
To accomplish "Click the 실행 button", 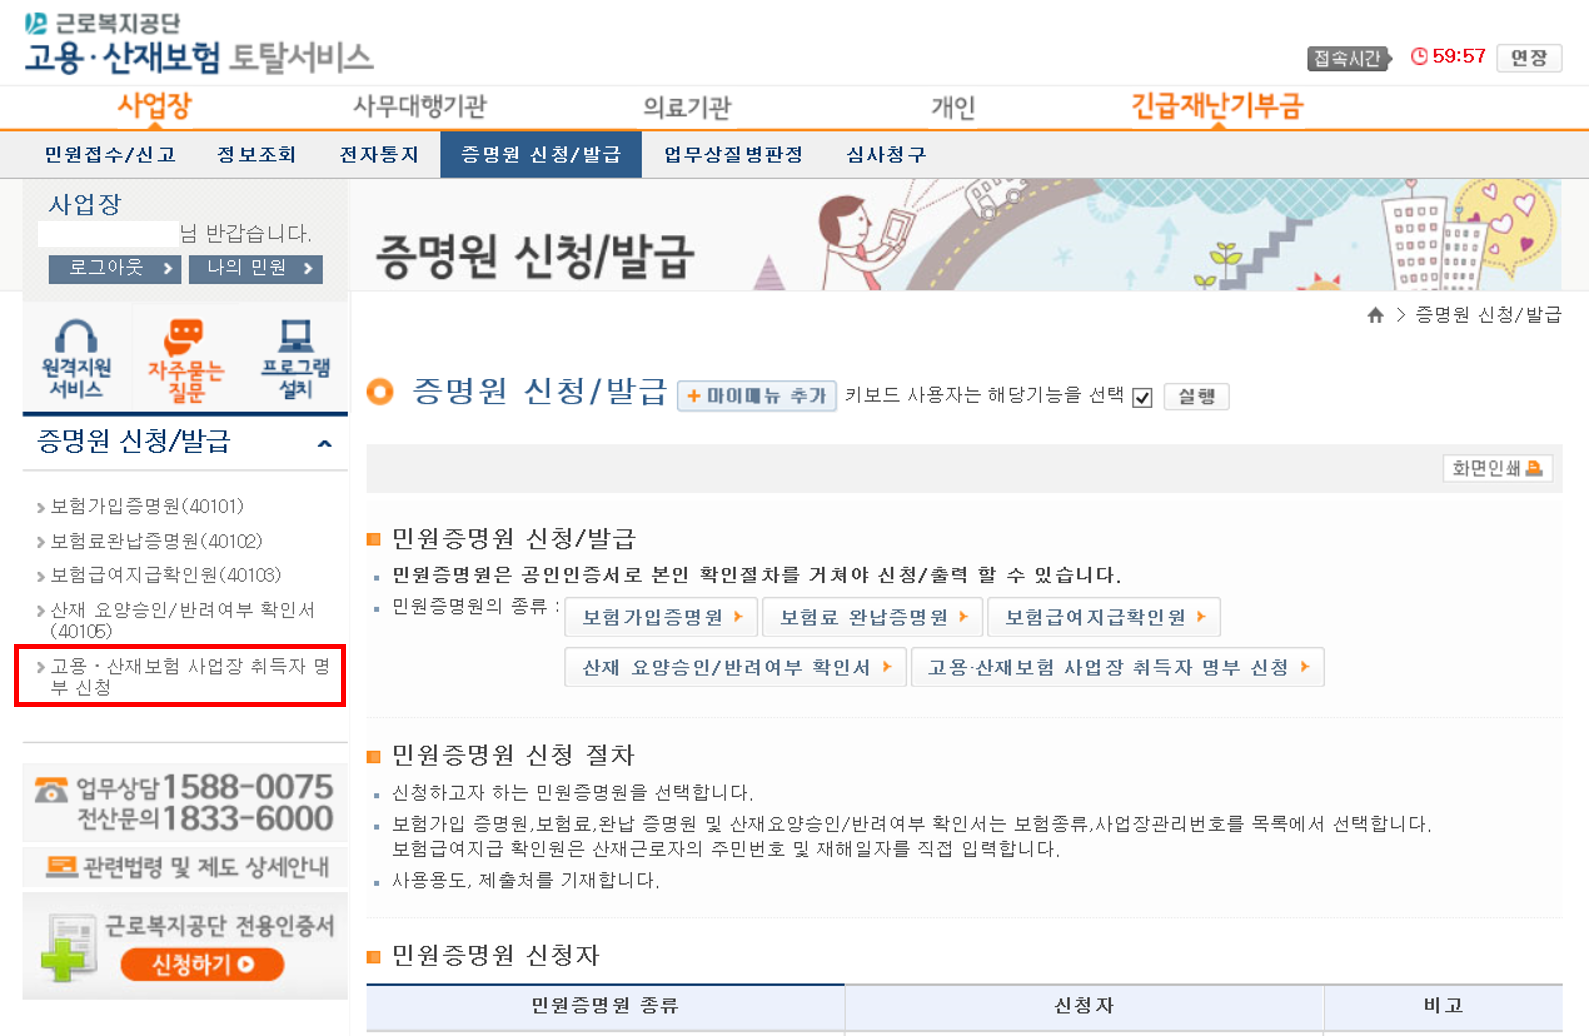I will 1196,396.
